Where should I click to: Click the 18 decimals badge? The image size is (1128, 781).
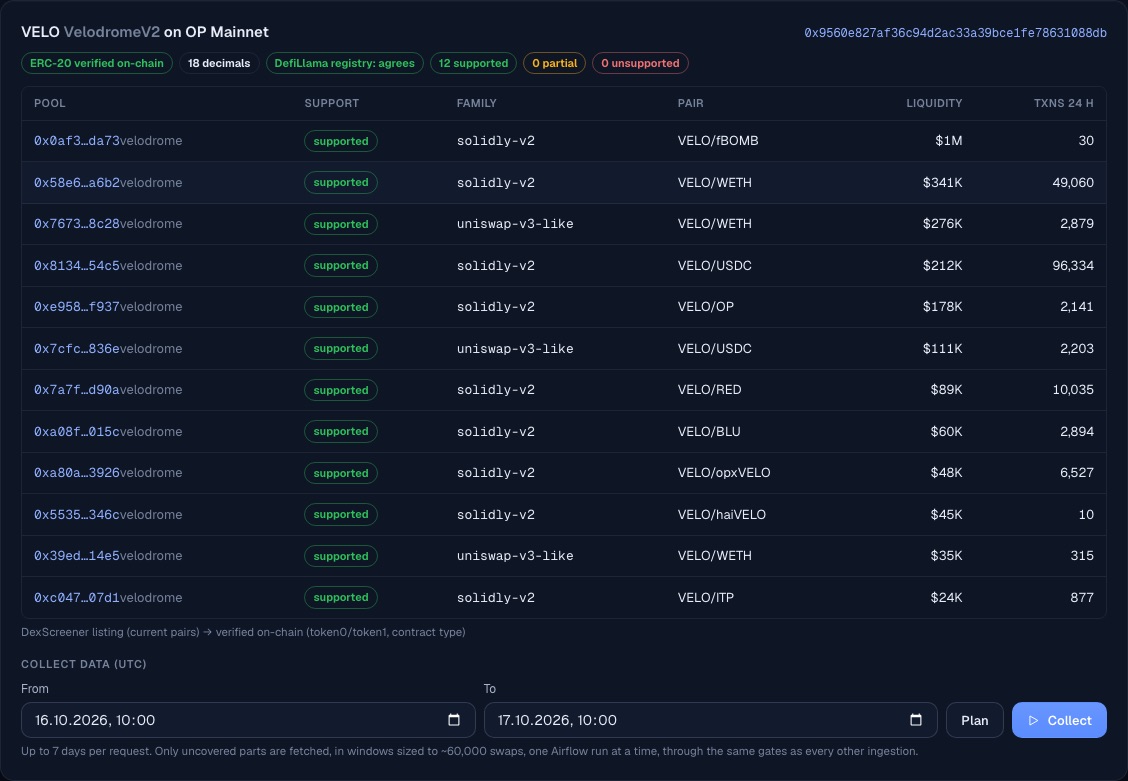219,63
